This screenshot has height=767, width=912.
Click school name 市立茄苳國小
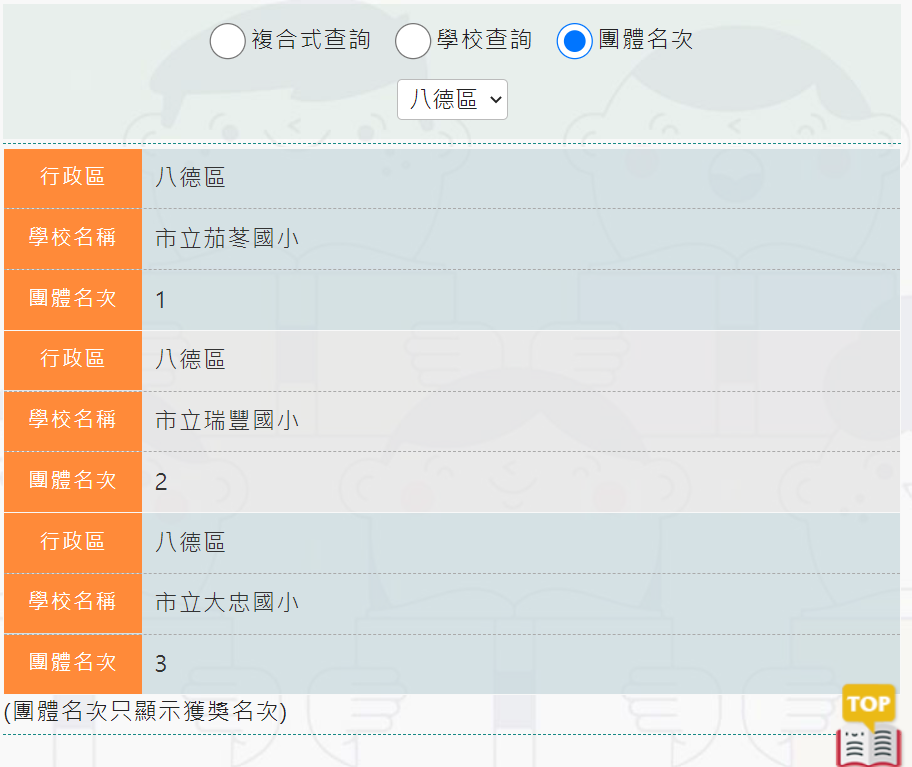(227, 238)
